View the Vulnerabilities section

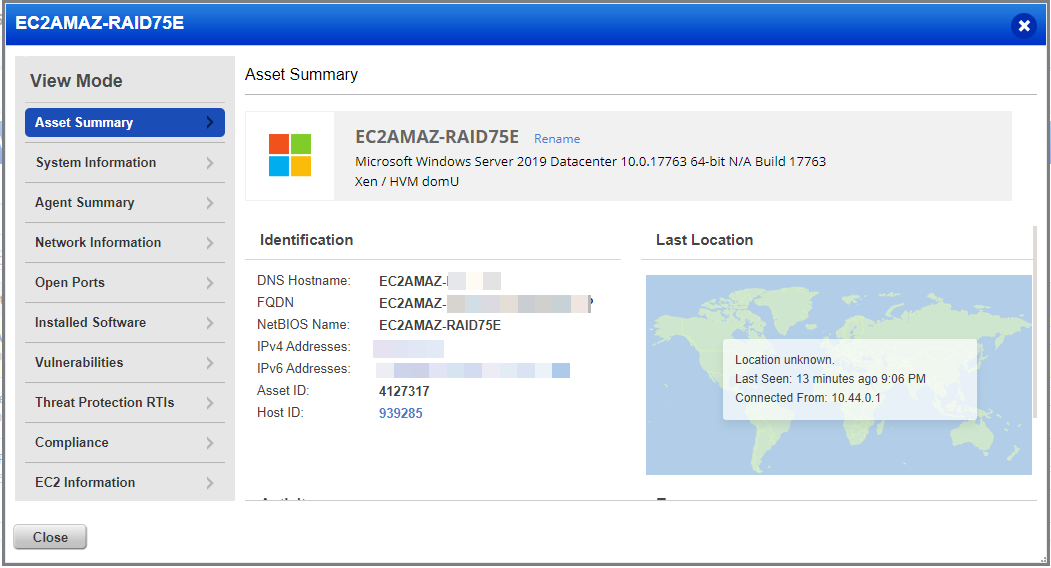pos(125,363)
